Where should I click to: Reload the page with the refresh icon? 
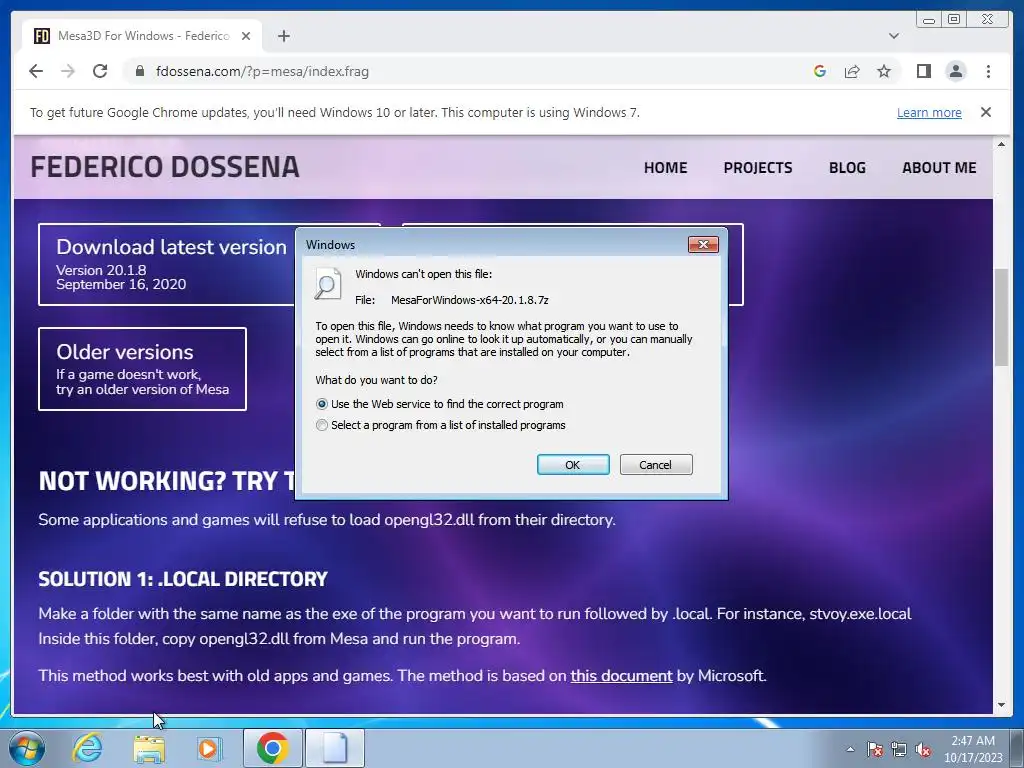pos(100,71)
